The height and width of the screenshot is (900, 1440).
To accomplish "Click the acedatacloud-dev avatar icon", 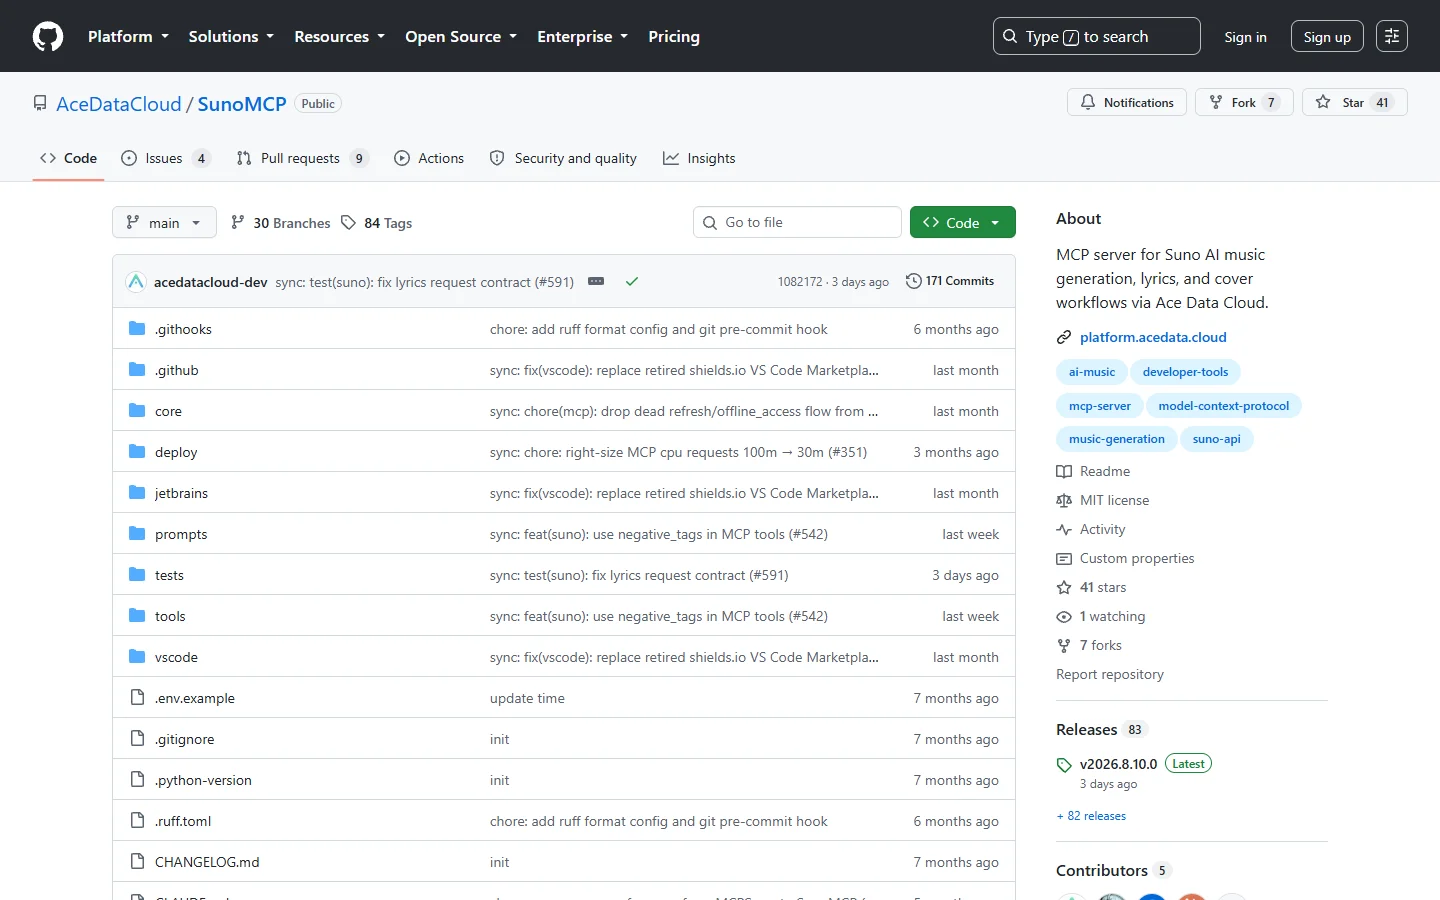I will click(x=136, y=282).
